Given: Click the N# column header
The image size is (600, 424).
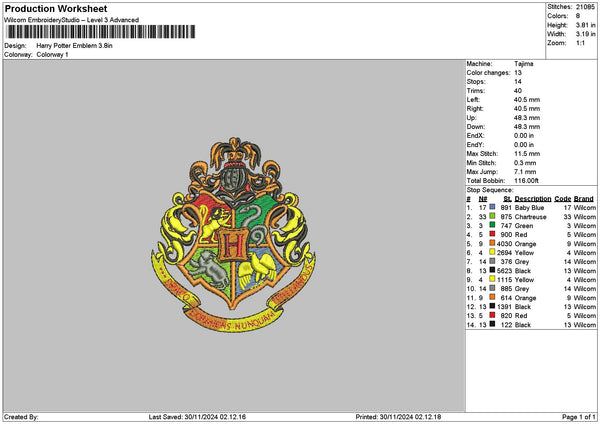Looking at the screenshot, I should pos(483,199).
